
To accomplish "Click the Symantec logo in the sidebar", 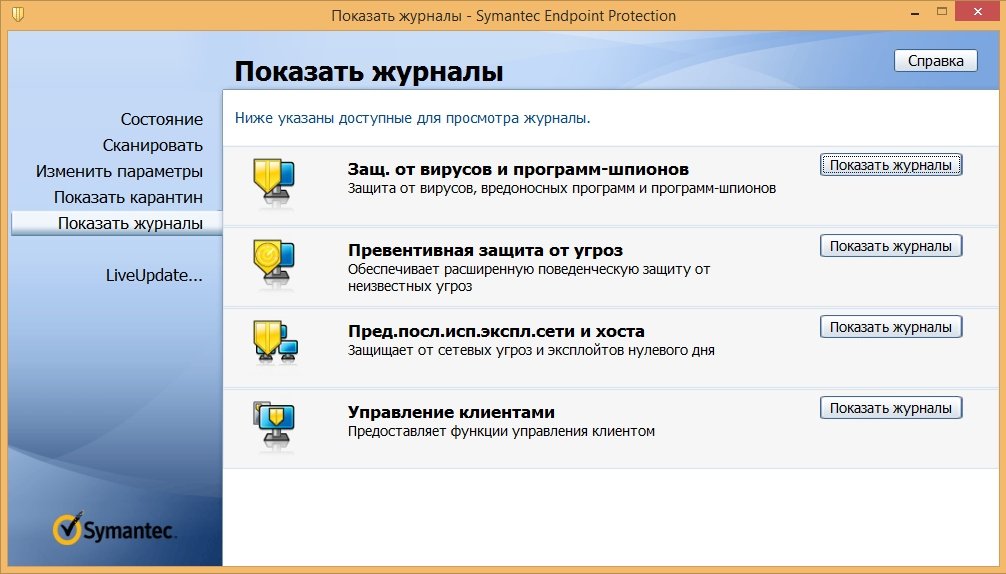I will [114, 528].
